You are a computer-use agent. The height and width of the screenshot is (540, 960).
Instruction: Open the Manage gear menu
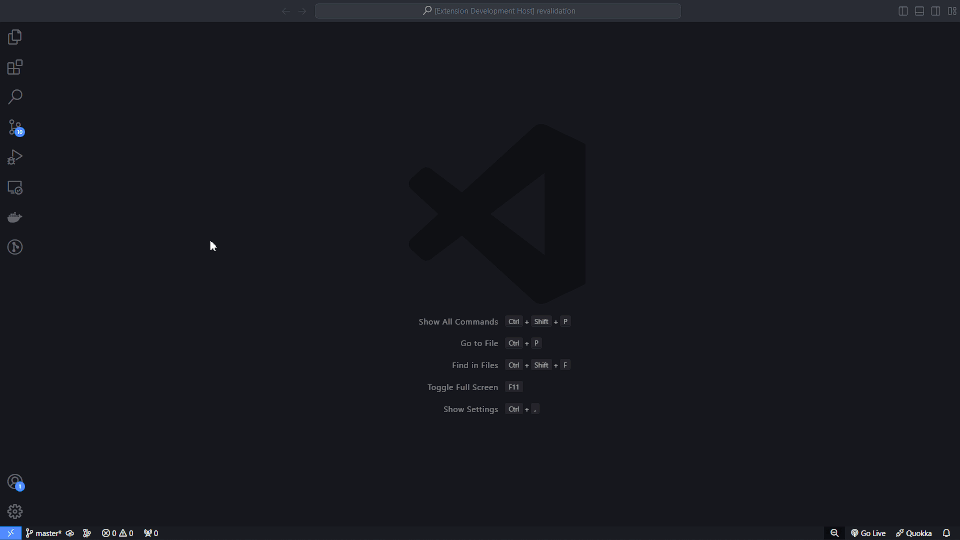point(15,512)
